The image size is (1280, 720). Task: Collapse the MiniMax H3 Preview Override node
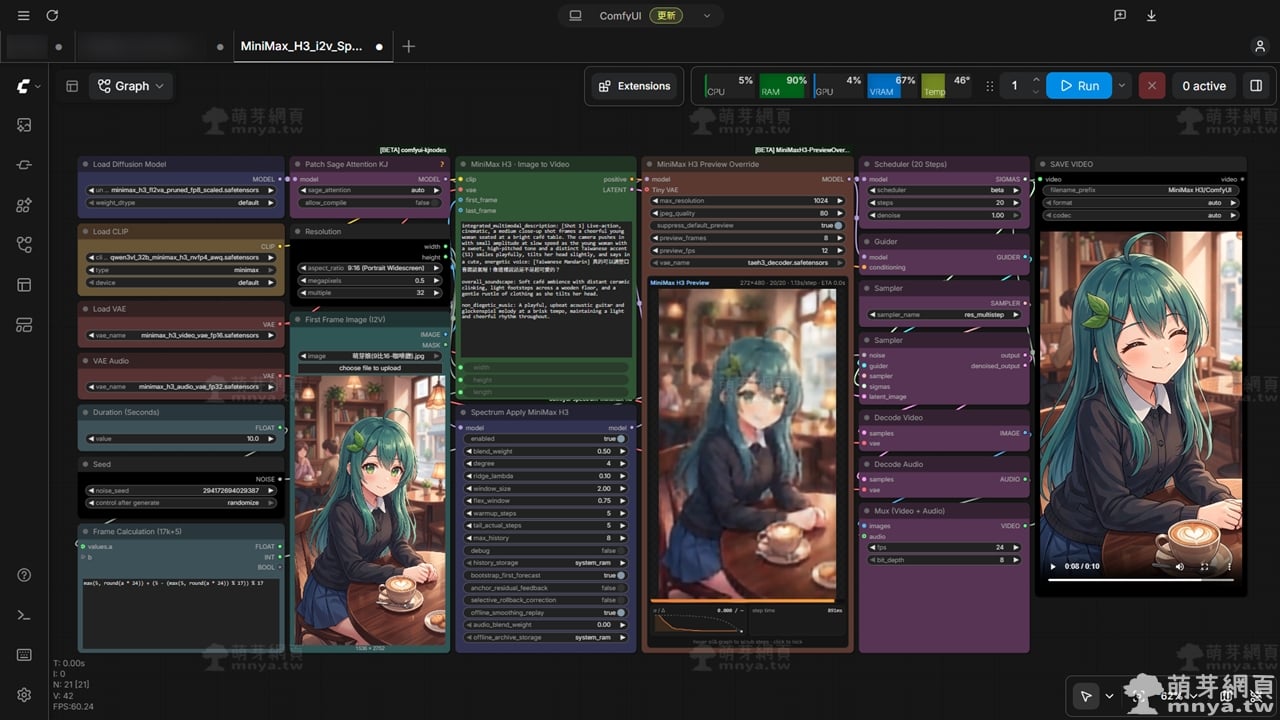(x=648, y=164)
